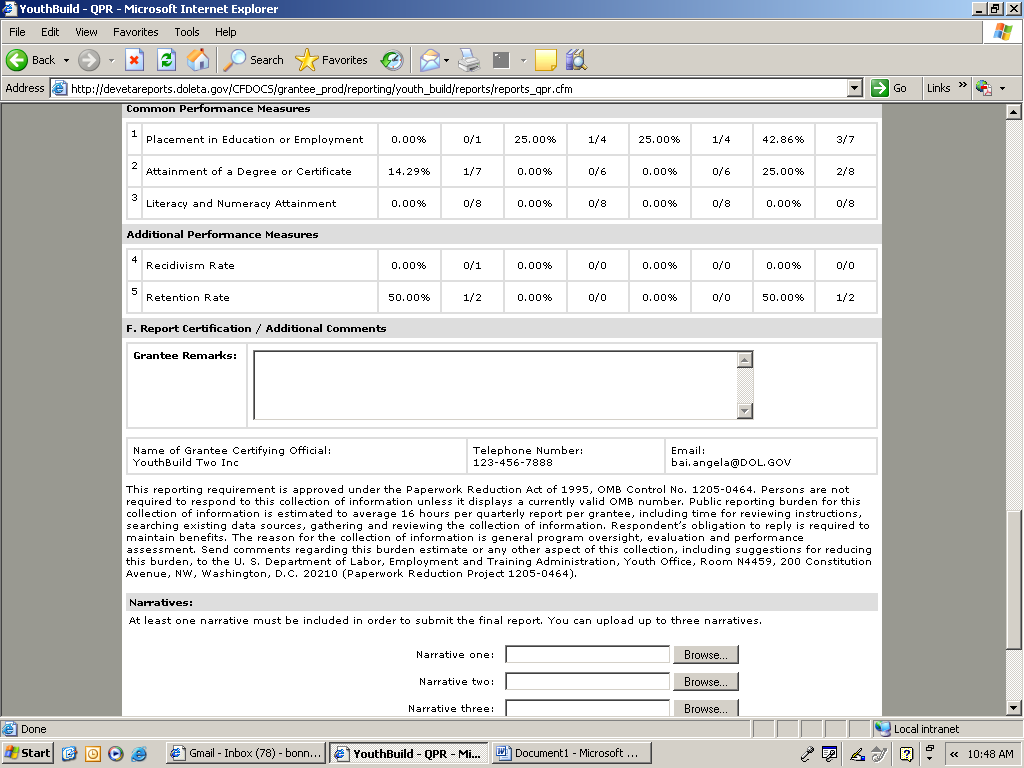Viewport: 1024px width, 768px height.
Task: Click the Research books toolbar icon
Action: [x=575, y=60]
